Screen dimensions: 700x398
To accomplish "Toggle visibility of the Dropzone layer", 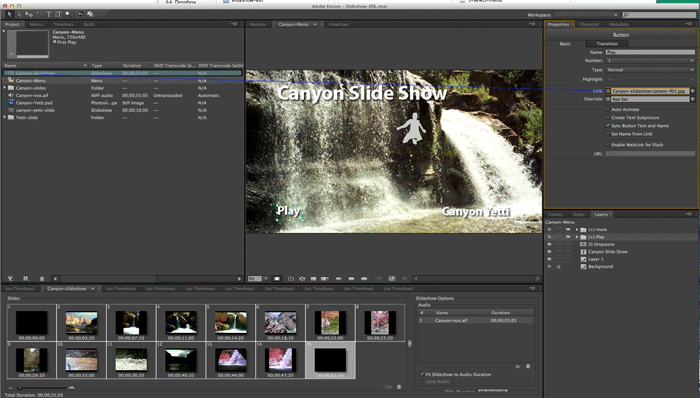I will point(550,245).
